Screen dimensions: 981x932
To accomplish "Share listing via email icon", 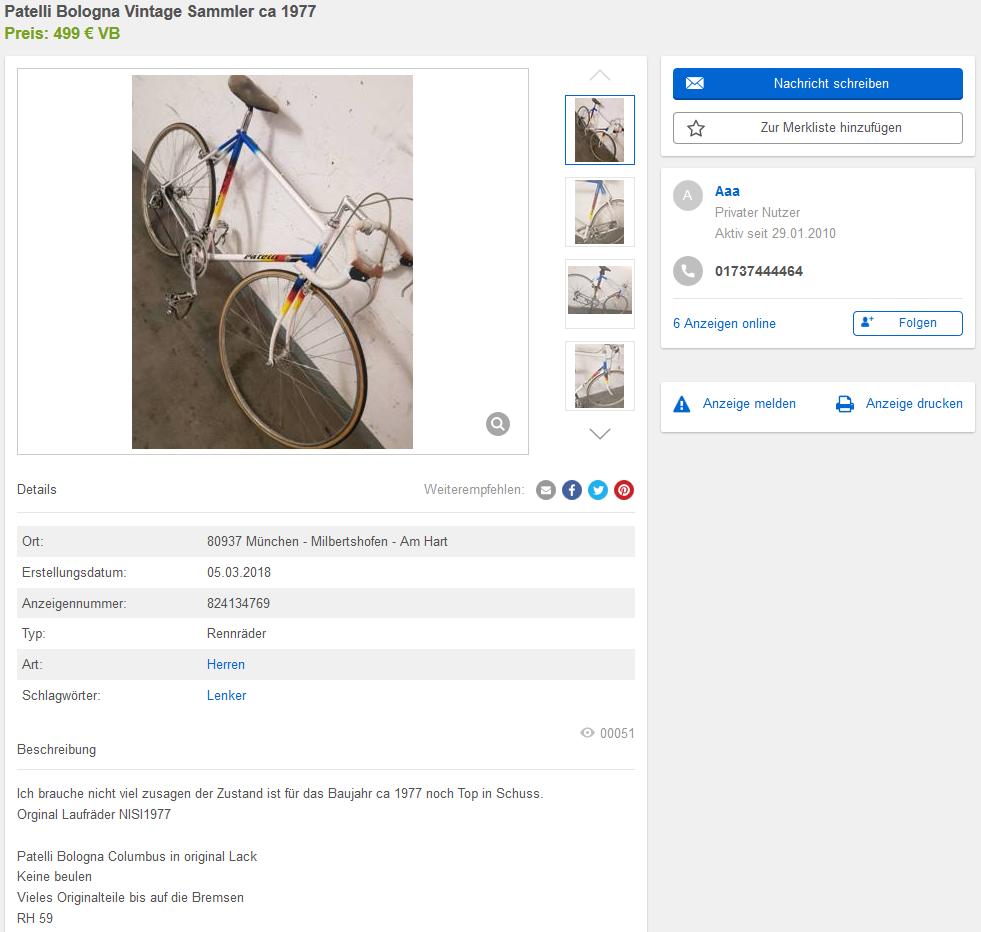I will tap(546, 490).
